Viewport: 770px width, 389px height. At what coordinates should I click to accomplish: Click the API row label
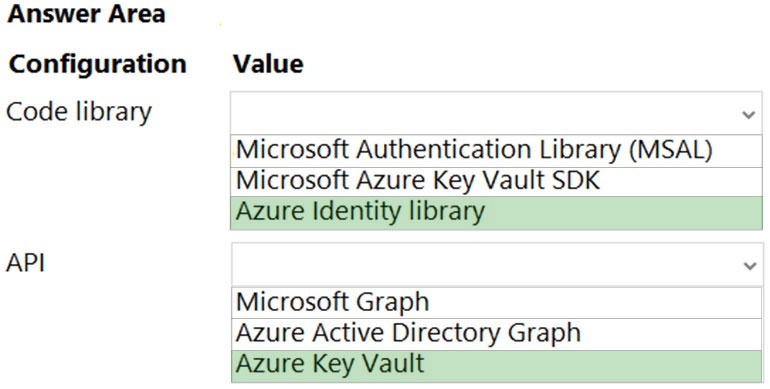pos(26,264)
